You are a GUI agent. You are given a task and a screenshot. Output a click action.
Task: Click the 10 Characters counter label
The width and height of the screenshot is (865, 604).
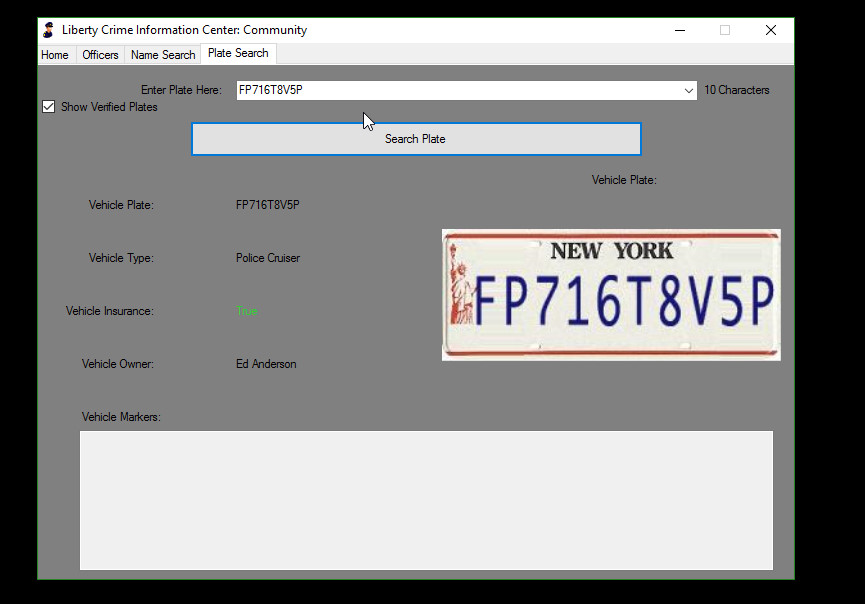[x=737, y=90]
